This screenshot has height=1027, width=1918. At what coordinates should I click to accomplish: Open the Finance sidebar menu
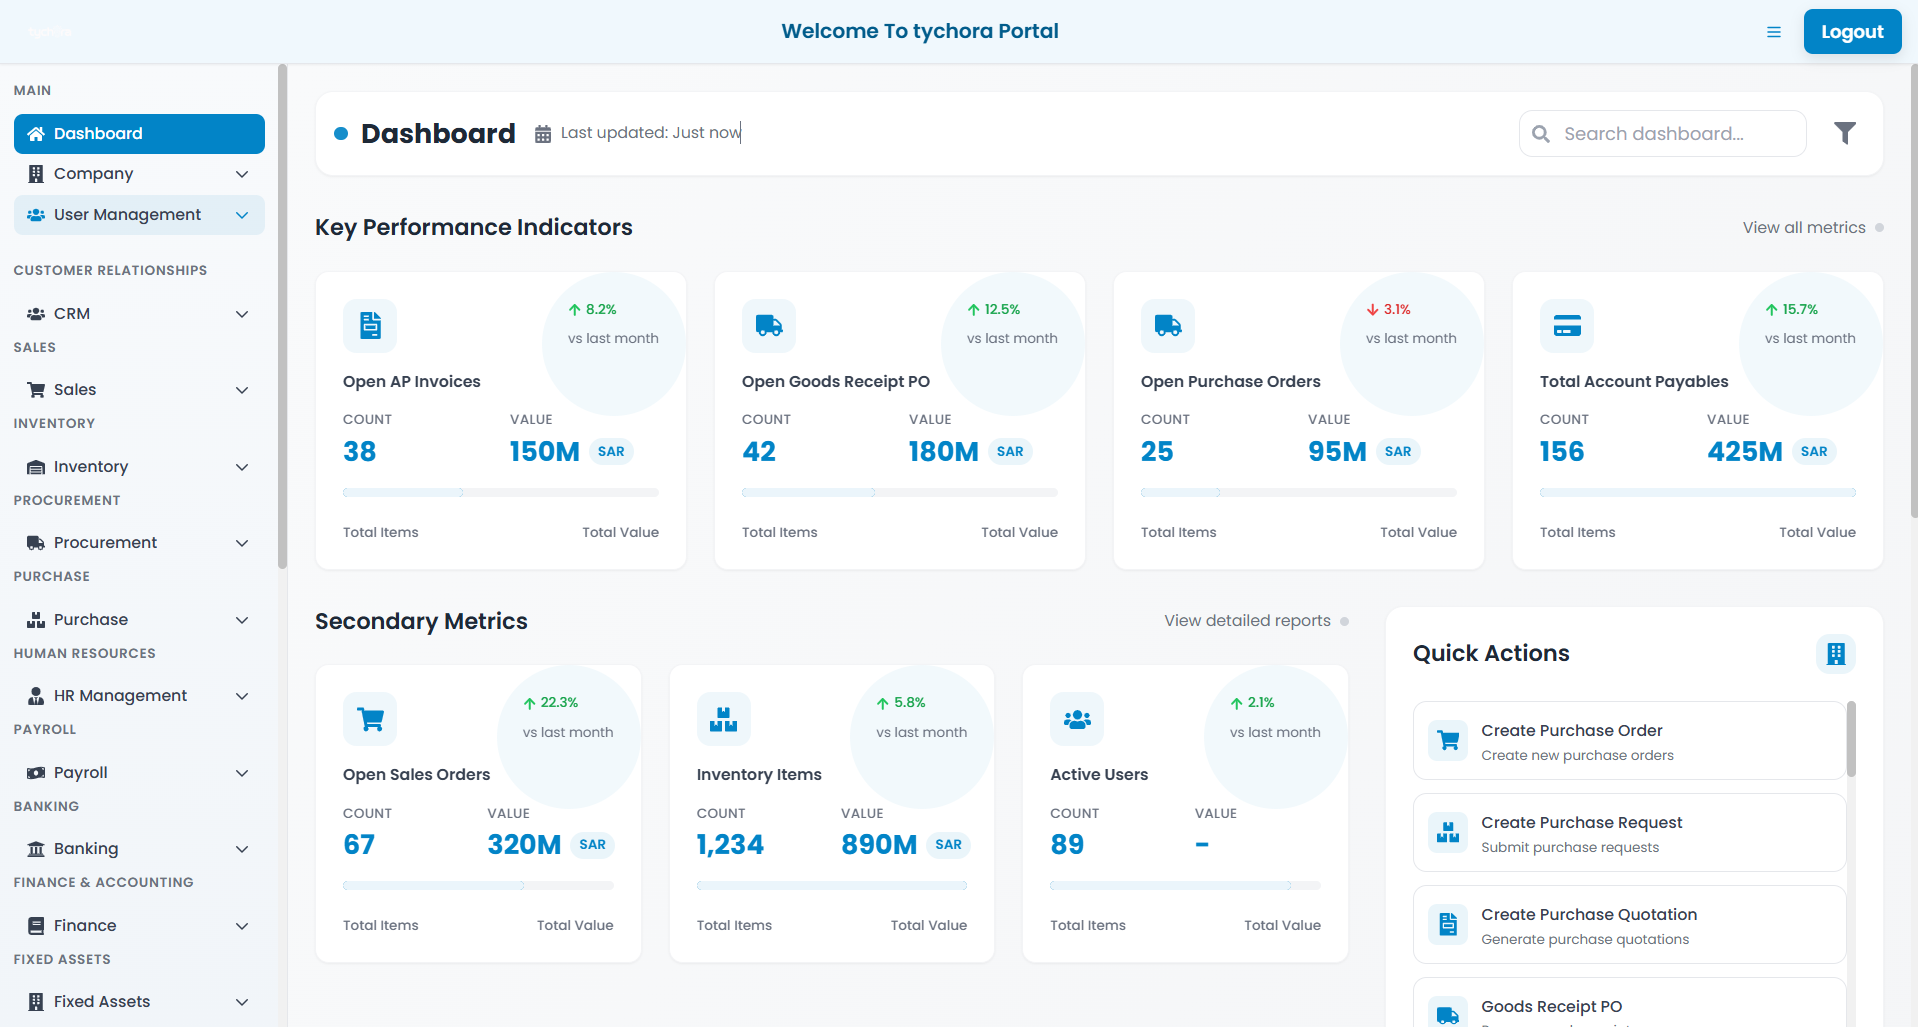(139, 926)
